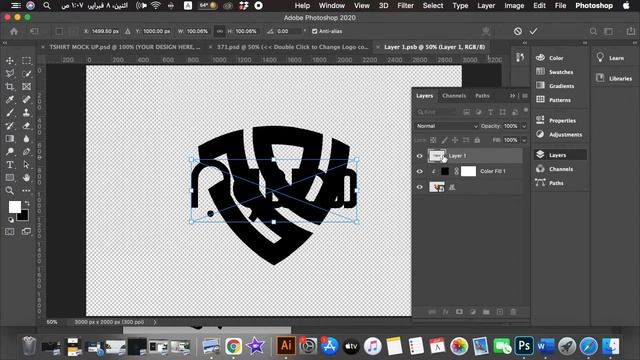Screen dimensions: 640x360
Task: Collapse the floating Layers panel arrows
Action: tap(512, 96)
